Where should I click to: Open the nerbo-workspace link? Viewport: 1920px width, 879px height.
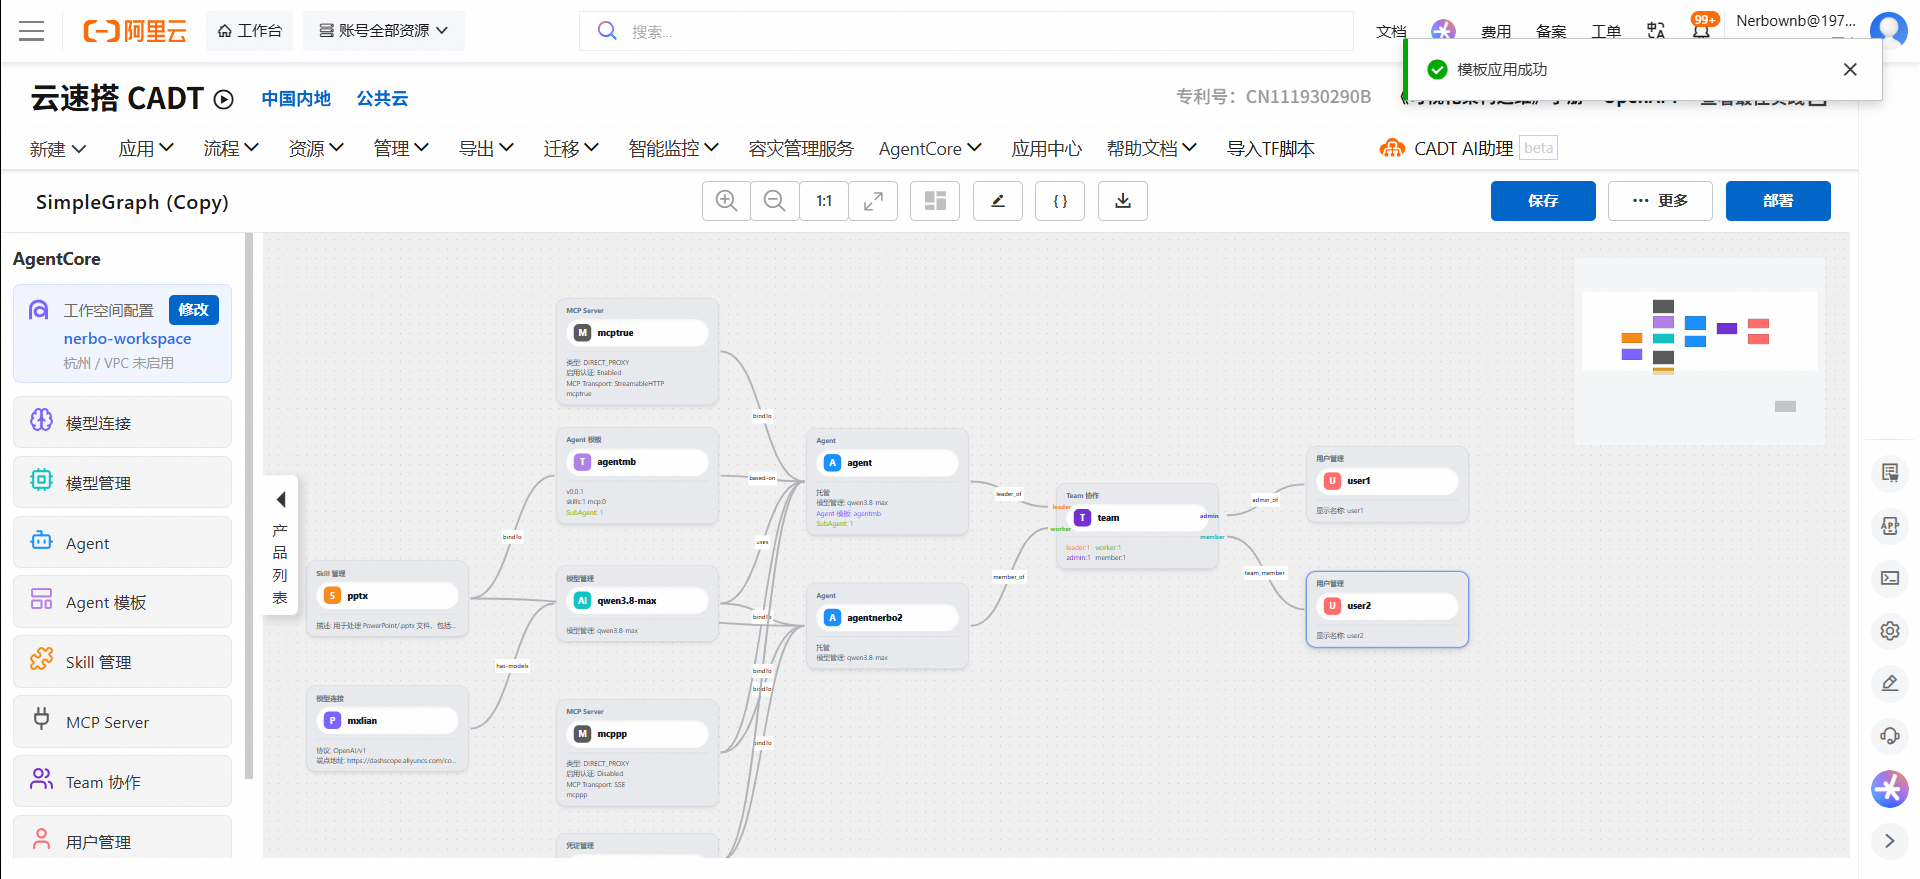pyautogui.click(x=127, y=339)
